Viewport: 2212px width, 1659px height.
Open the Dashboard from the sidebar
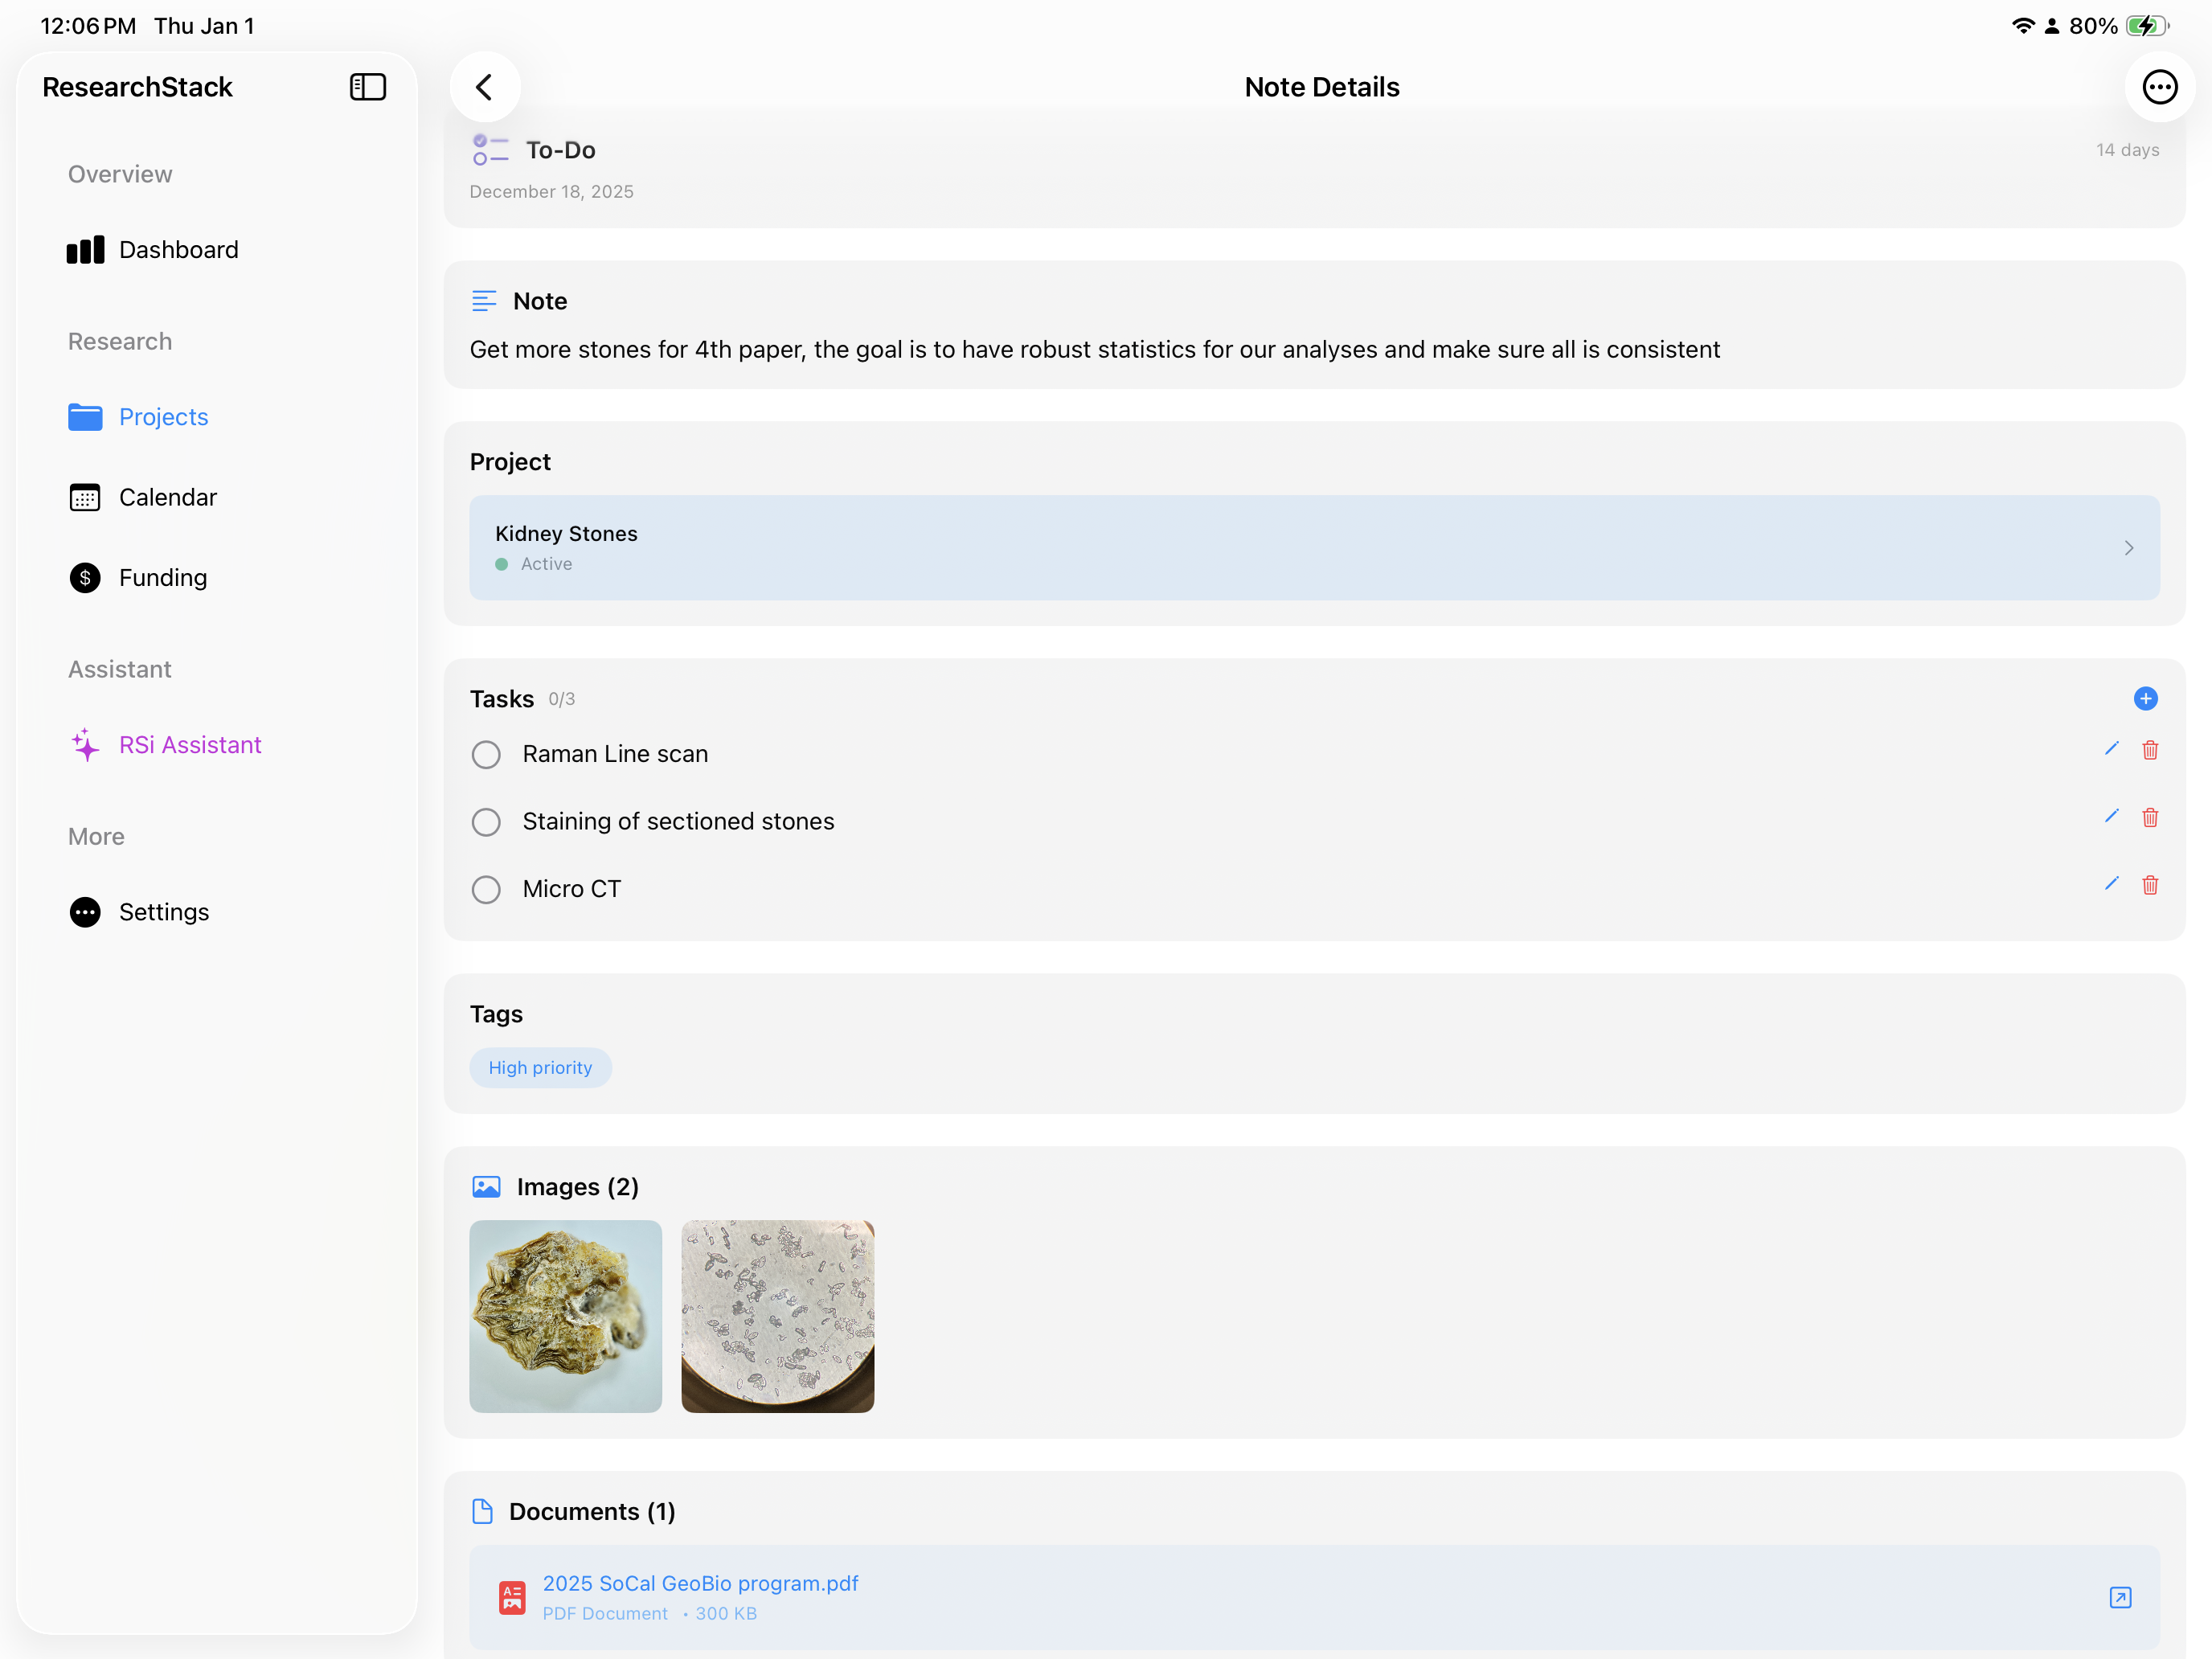[178, 249]
